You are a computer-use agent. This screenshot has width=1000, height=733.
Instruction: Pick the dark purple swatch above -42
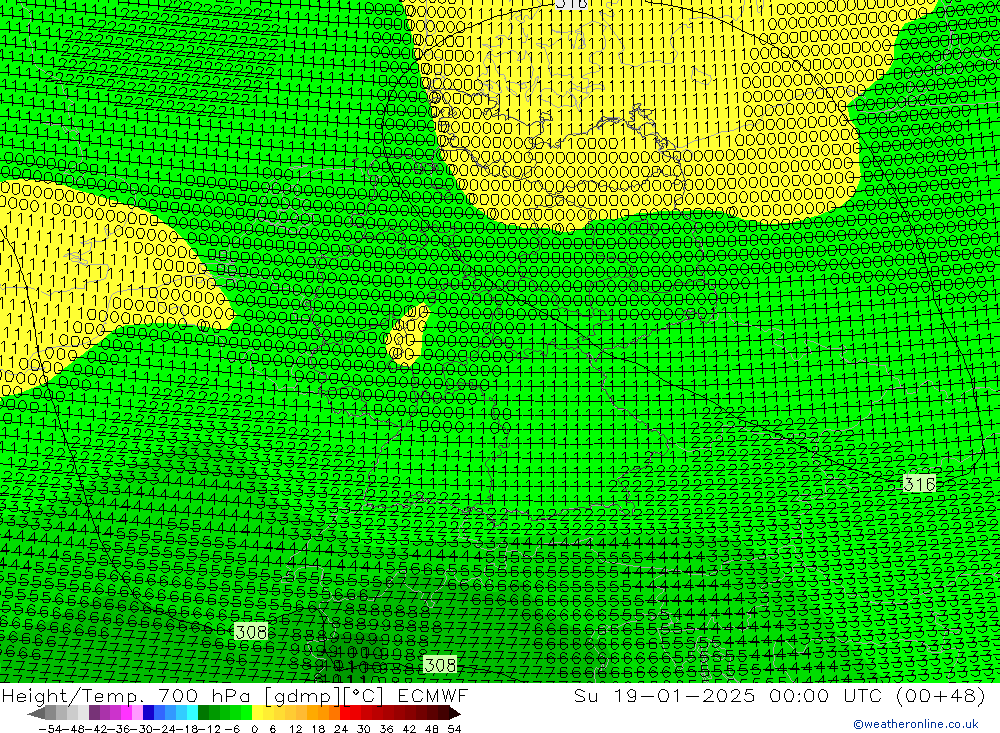[x=94, y=713]
